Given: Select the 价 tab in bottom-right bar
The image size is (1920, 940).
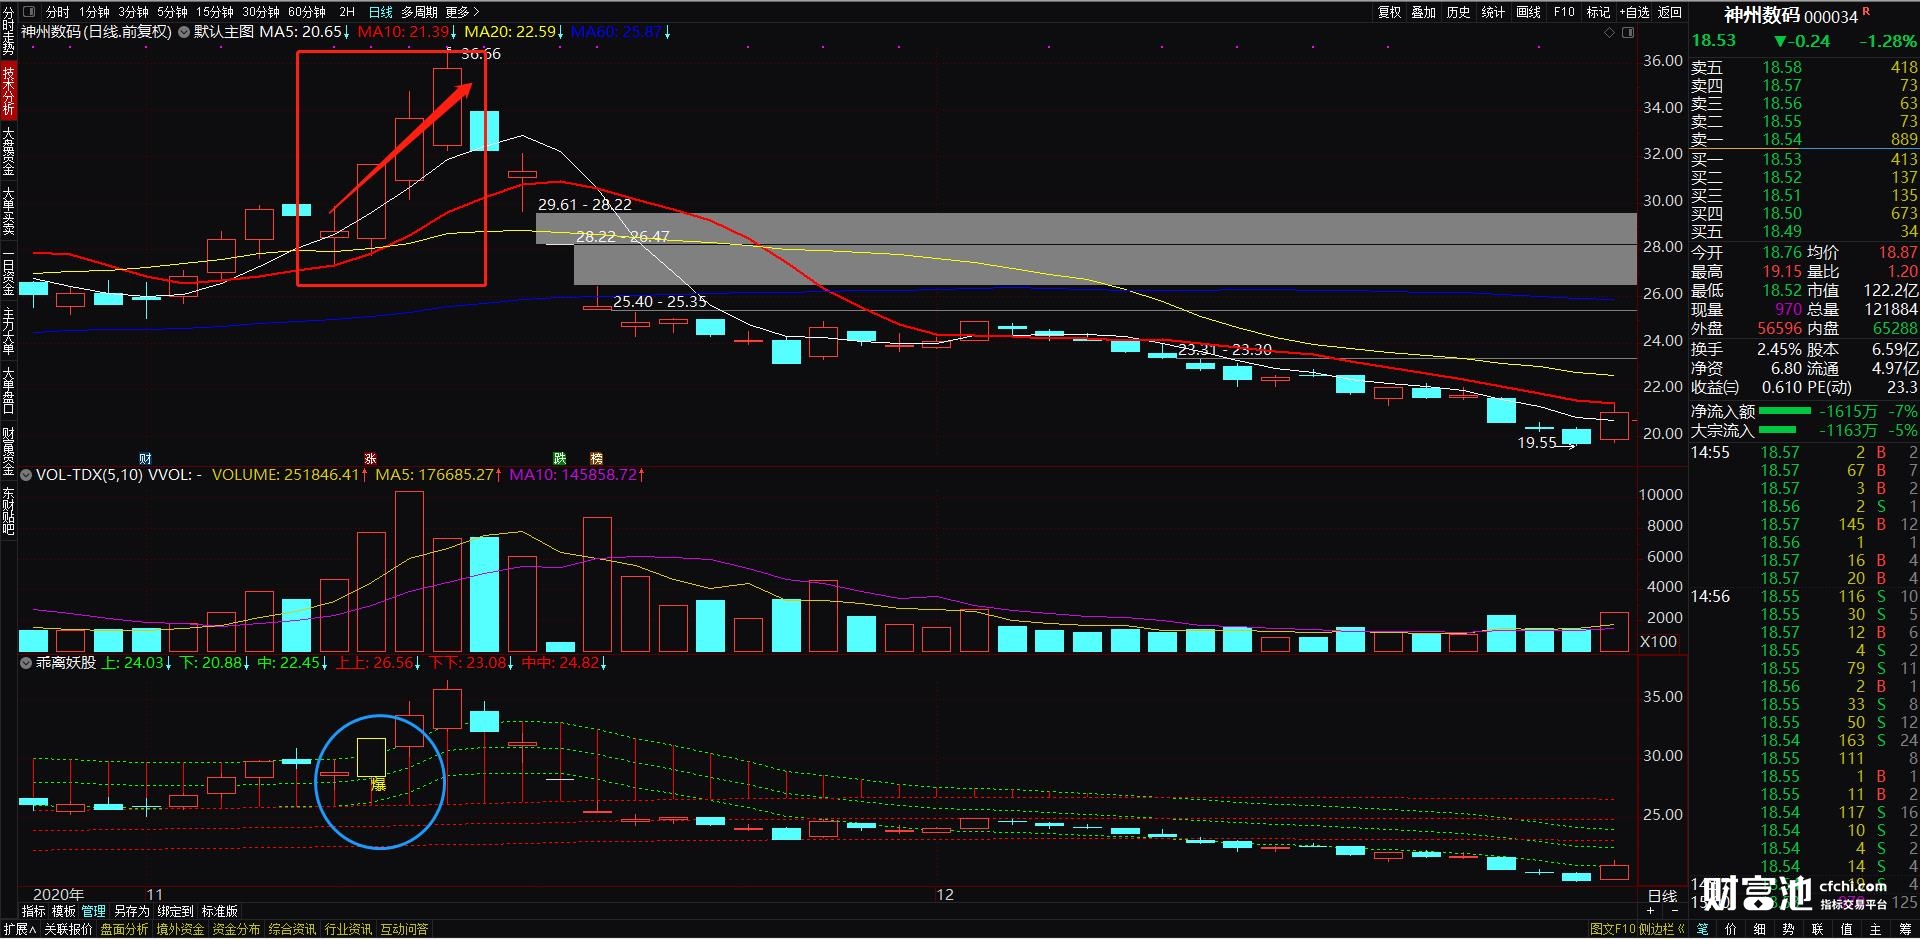Looking at the screenshot, I should 1731,930.
